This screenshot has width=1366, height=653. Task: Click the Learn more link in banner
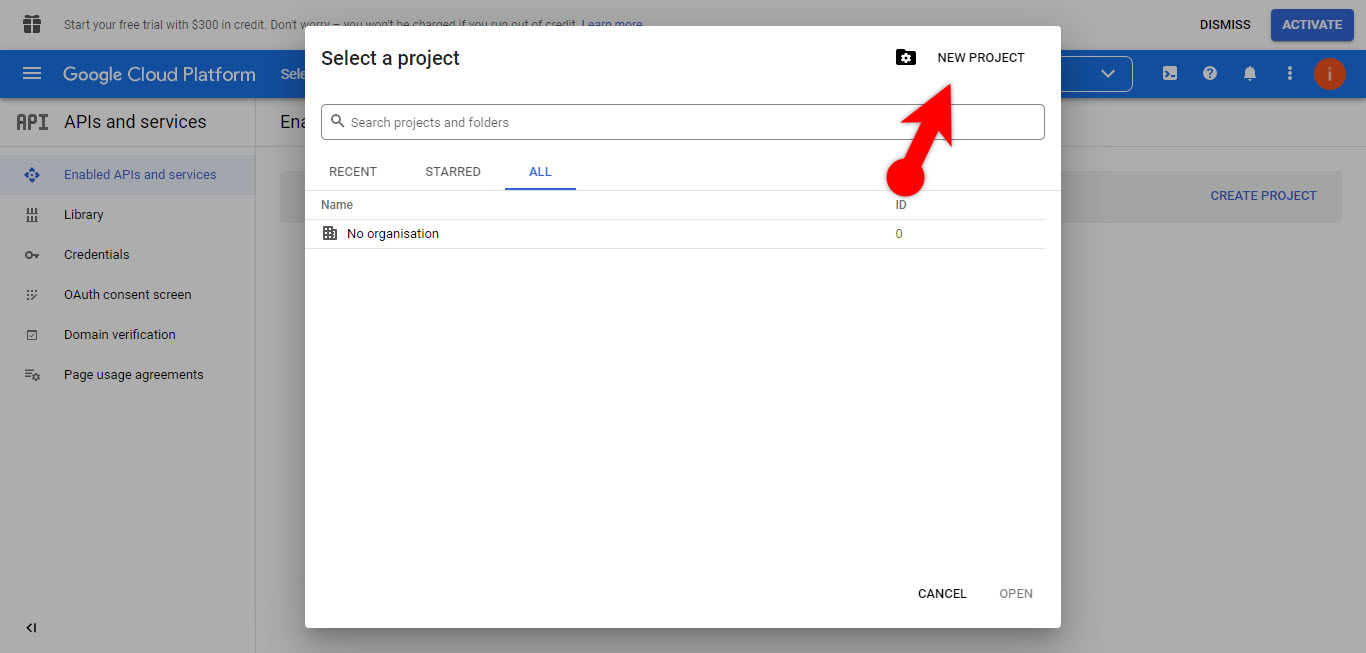(x=612, y=25)
